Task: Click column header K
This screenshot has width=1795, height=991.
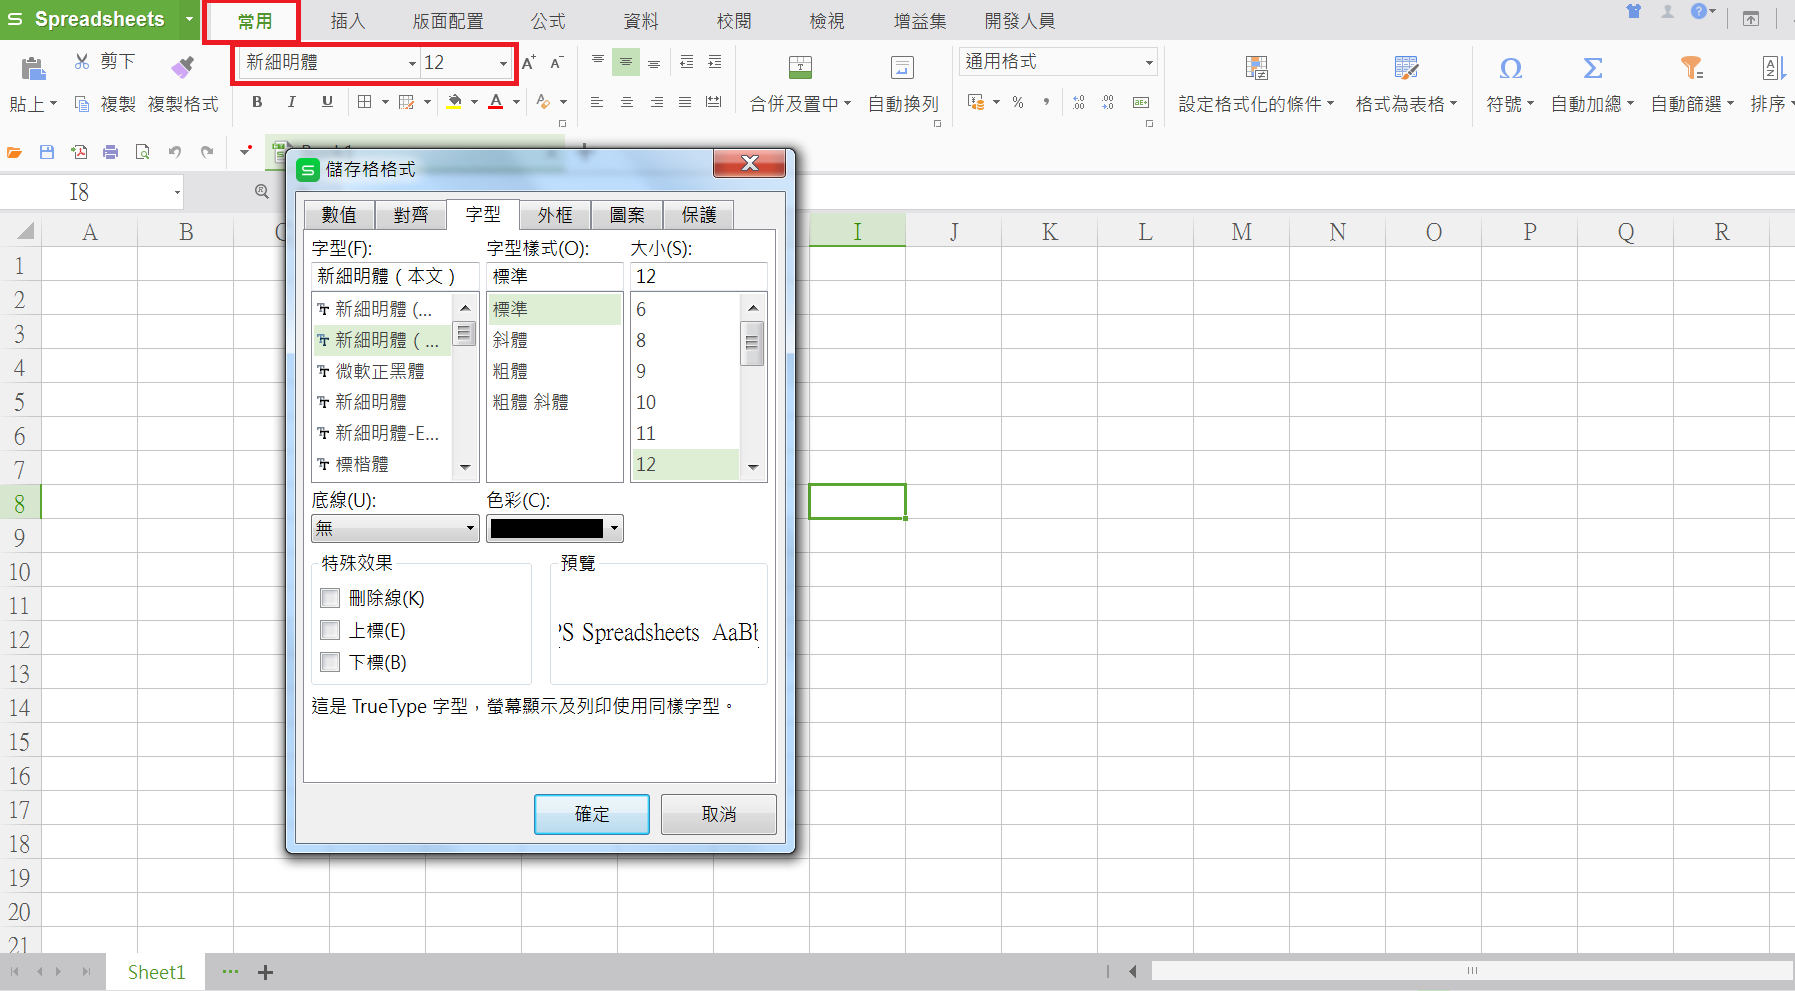Action: pyautogui.click(x=1050, y=232)
